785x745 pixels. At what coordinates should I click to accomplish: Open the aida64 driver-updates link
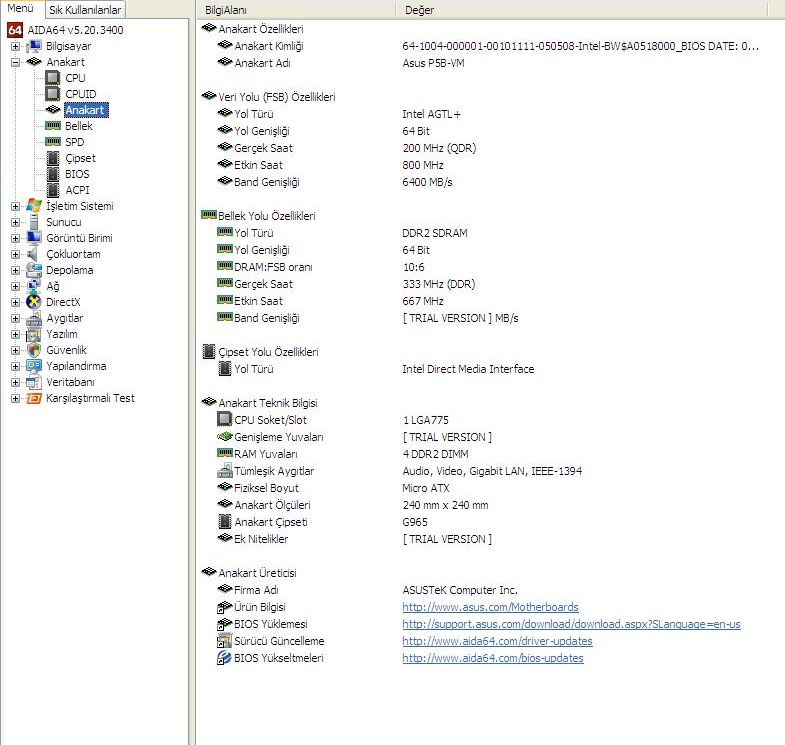pyautogui.click(x=497, y=641)
